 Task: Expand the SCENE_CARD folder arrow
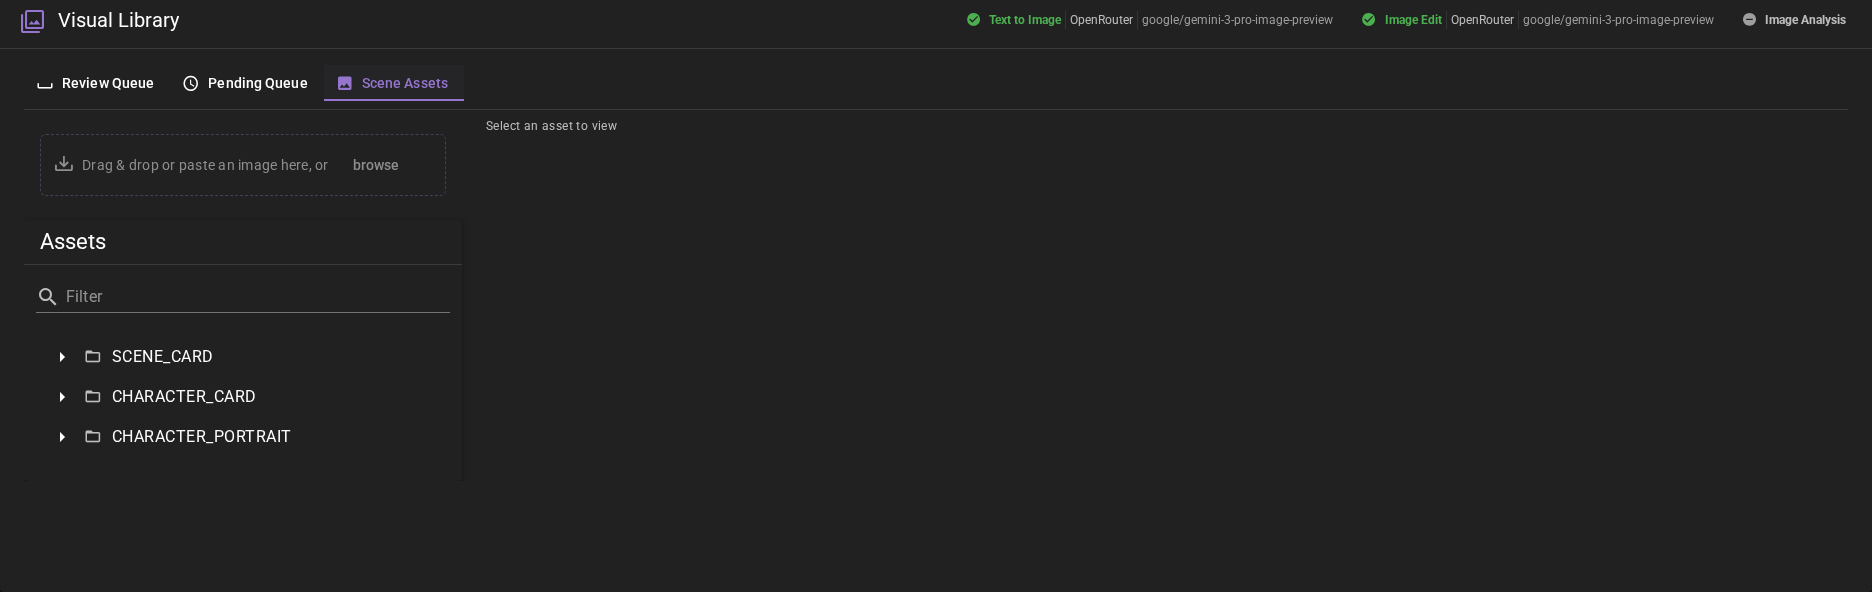(62, 357)
